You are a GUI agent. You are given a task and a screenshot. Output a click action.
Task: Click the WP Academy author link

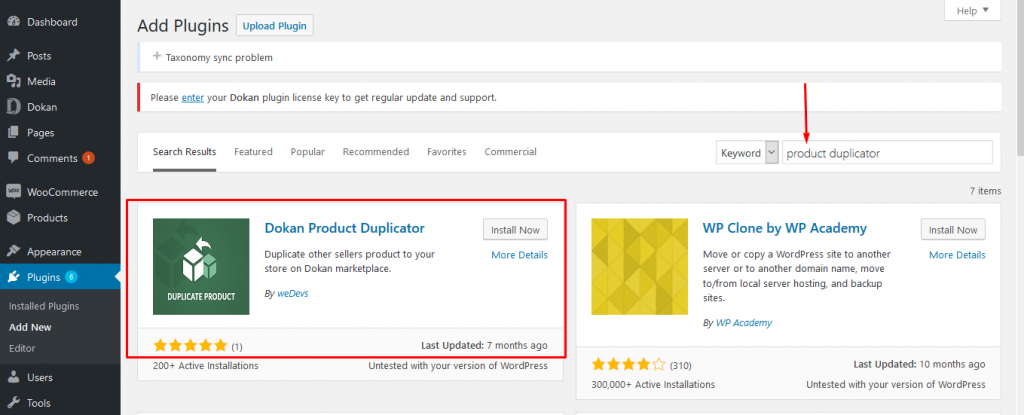tap(744, 323)
